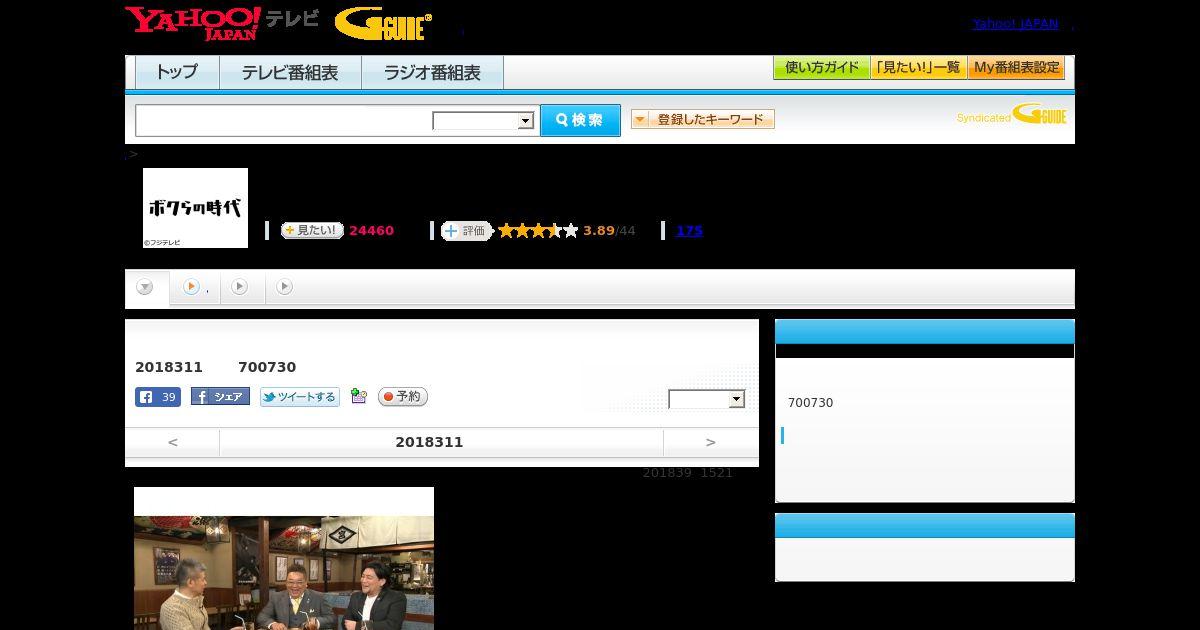Go to the previous date with the < arrow
This screenshot has height=630, width=1200.
point(173,442)
